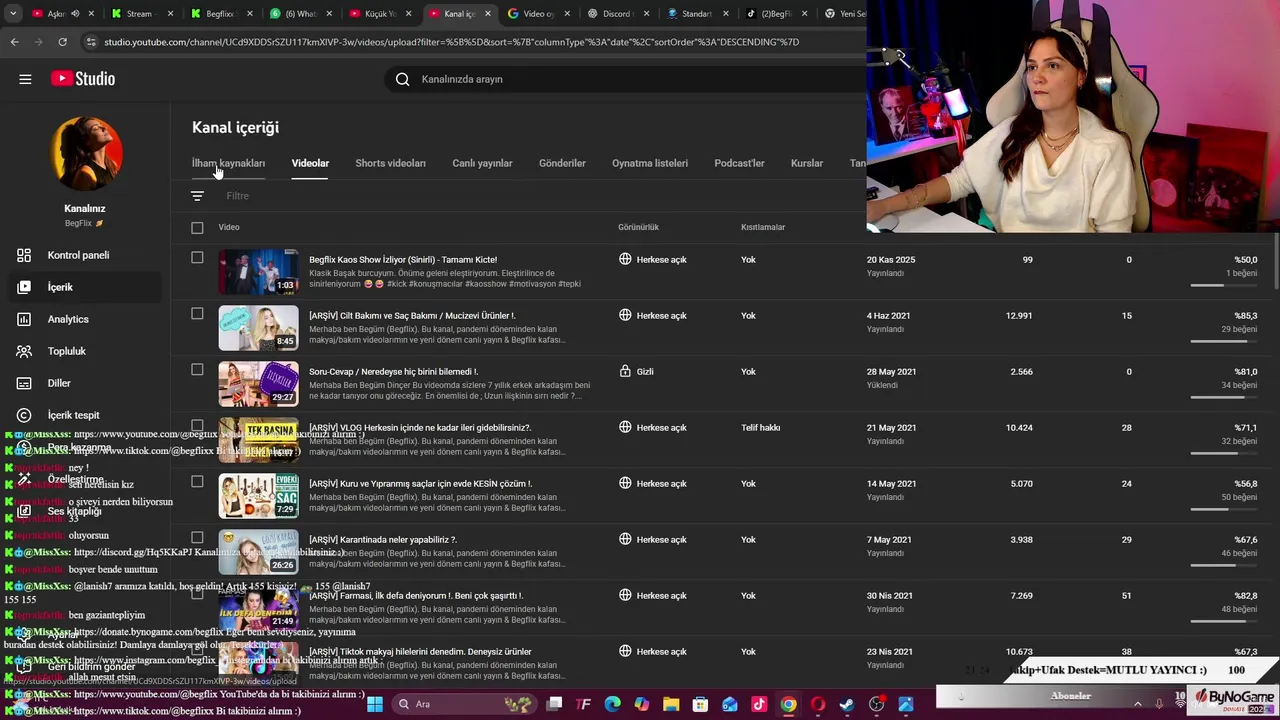Click the site info icon in address bar

tap(91, 42)
